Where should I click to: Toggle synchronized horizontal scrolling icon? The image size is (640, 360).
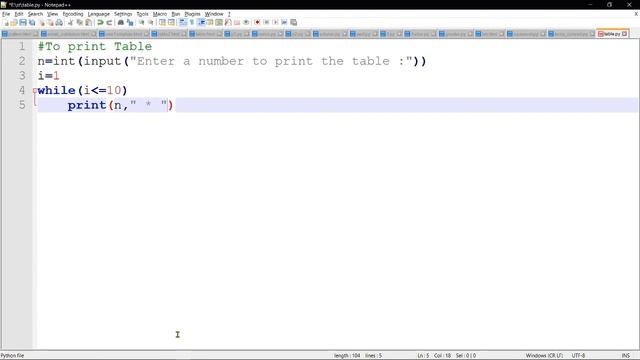(x=171, y=22)
